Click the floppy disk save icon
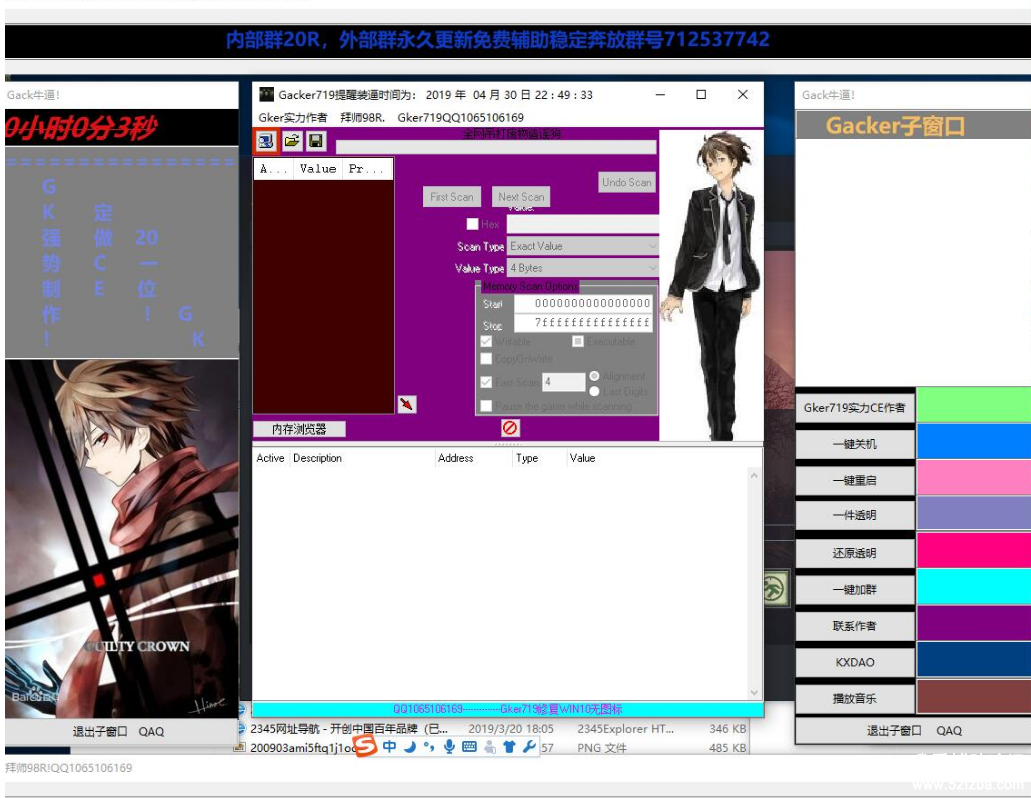Viewport: 1031px width, 798px height. (x=316, y=141)
